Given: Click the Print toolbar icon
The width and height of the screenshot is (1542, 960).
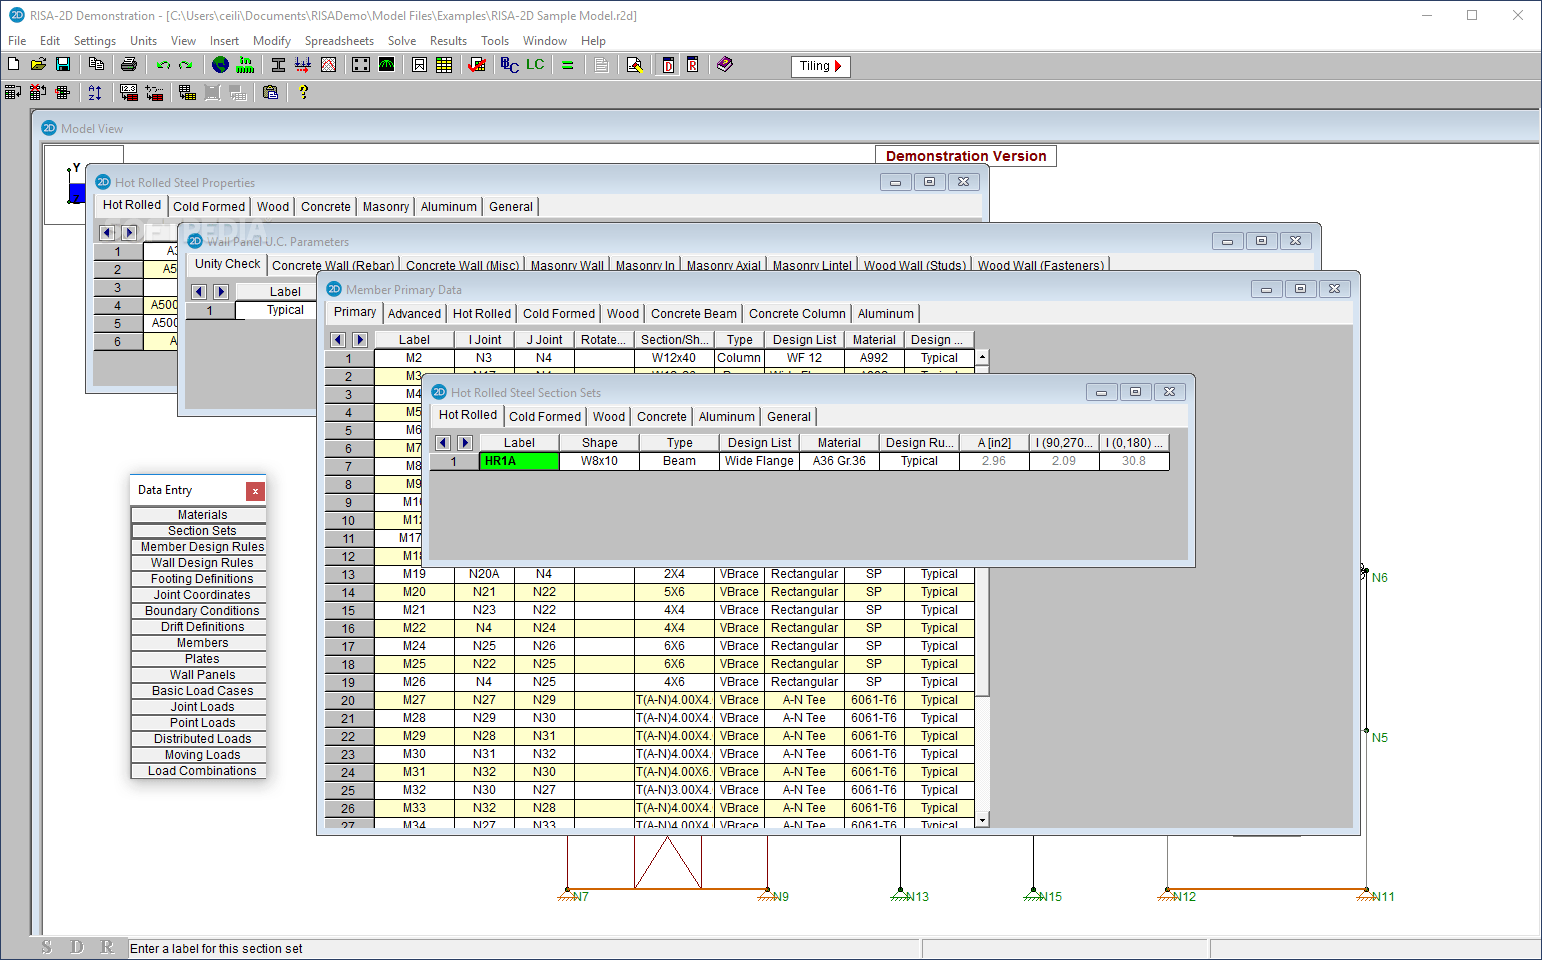Looking at the screenshot, I should [x=129, y=65].
